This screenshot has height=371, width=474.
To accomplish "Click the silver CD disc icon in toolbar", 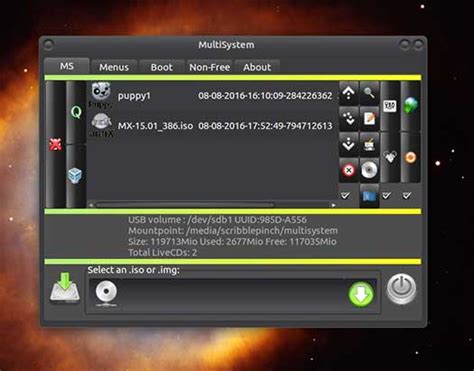I will coord(369,170).
